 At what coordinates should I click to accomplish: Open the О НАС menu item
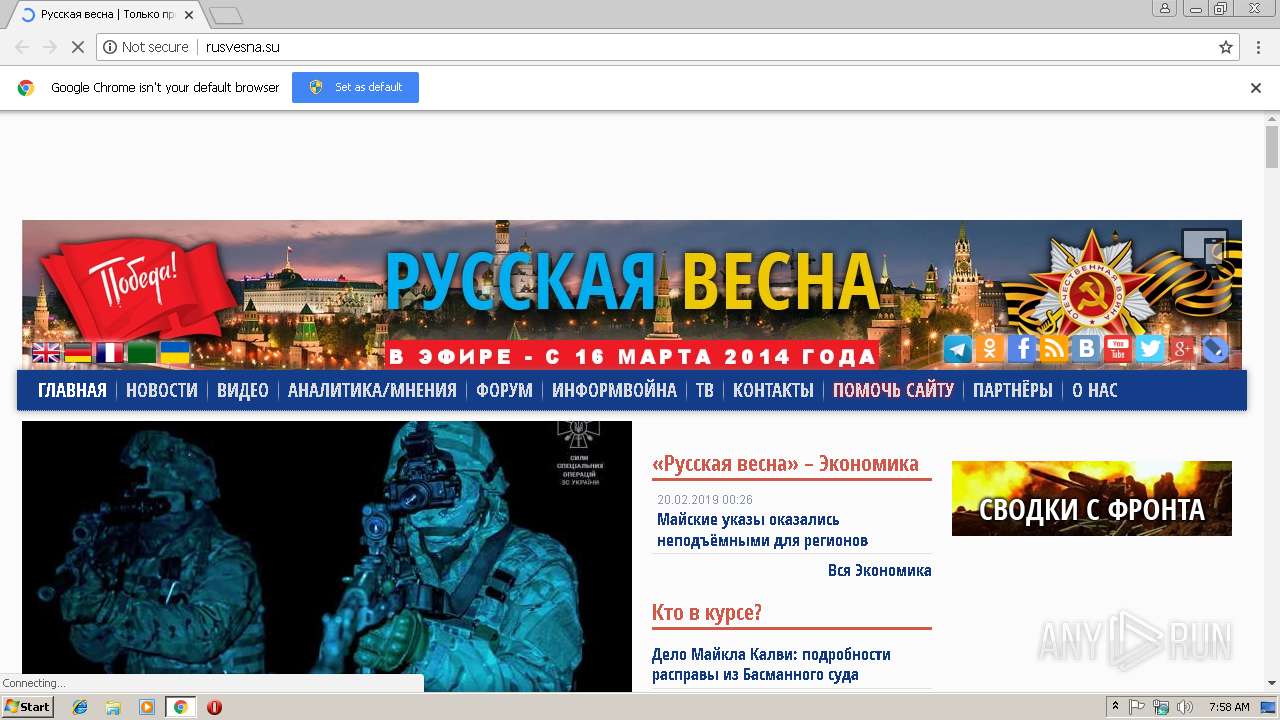pos(1095,390)
